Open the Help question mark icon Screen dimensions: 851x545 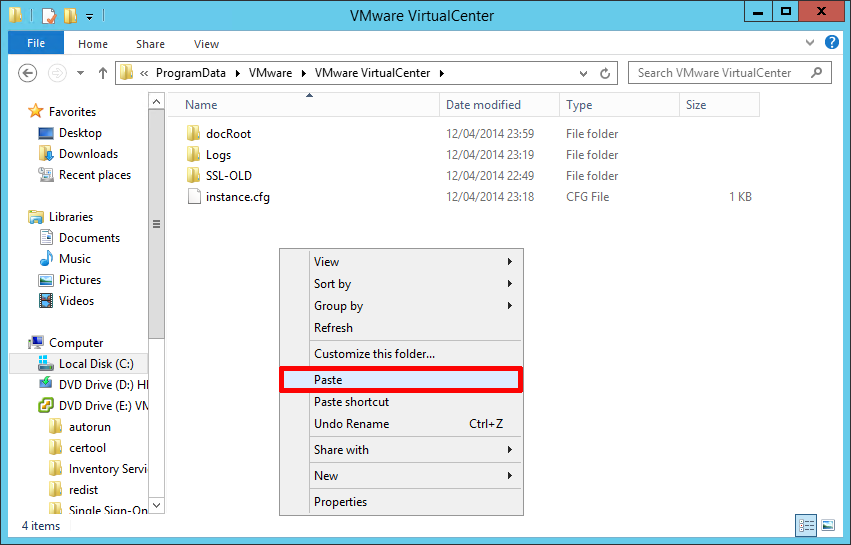tap(831, 42)
